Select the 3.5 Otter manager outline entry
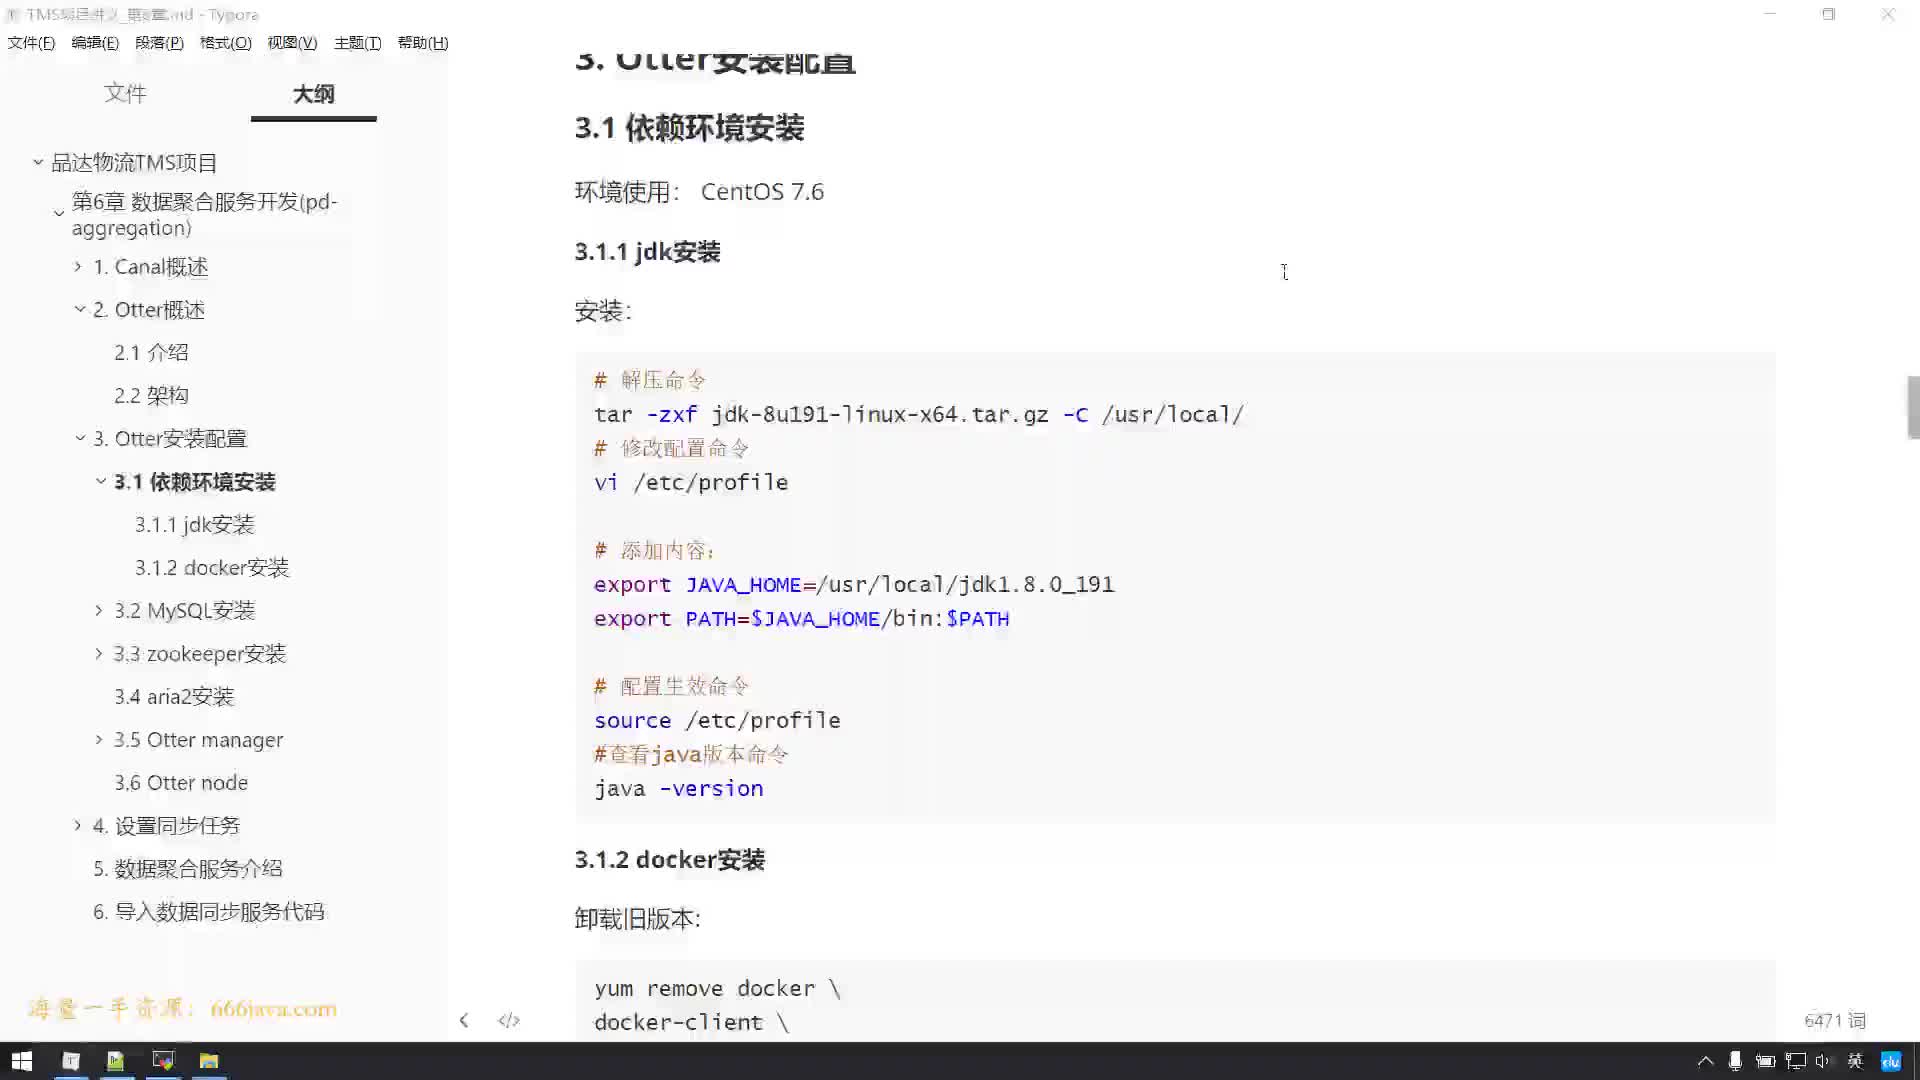 (x=198, y=739)
